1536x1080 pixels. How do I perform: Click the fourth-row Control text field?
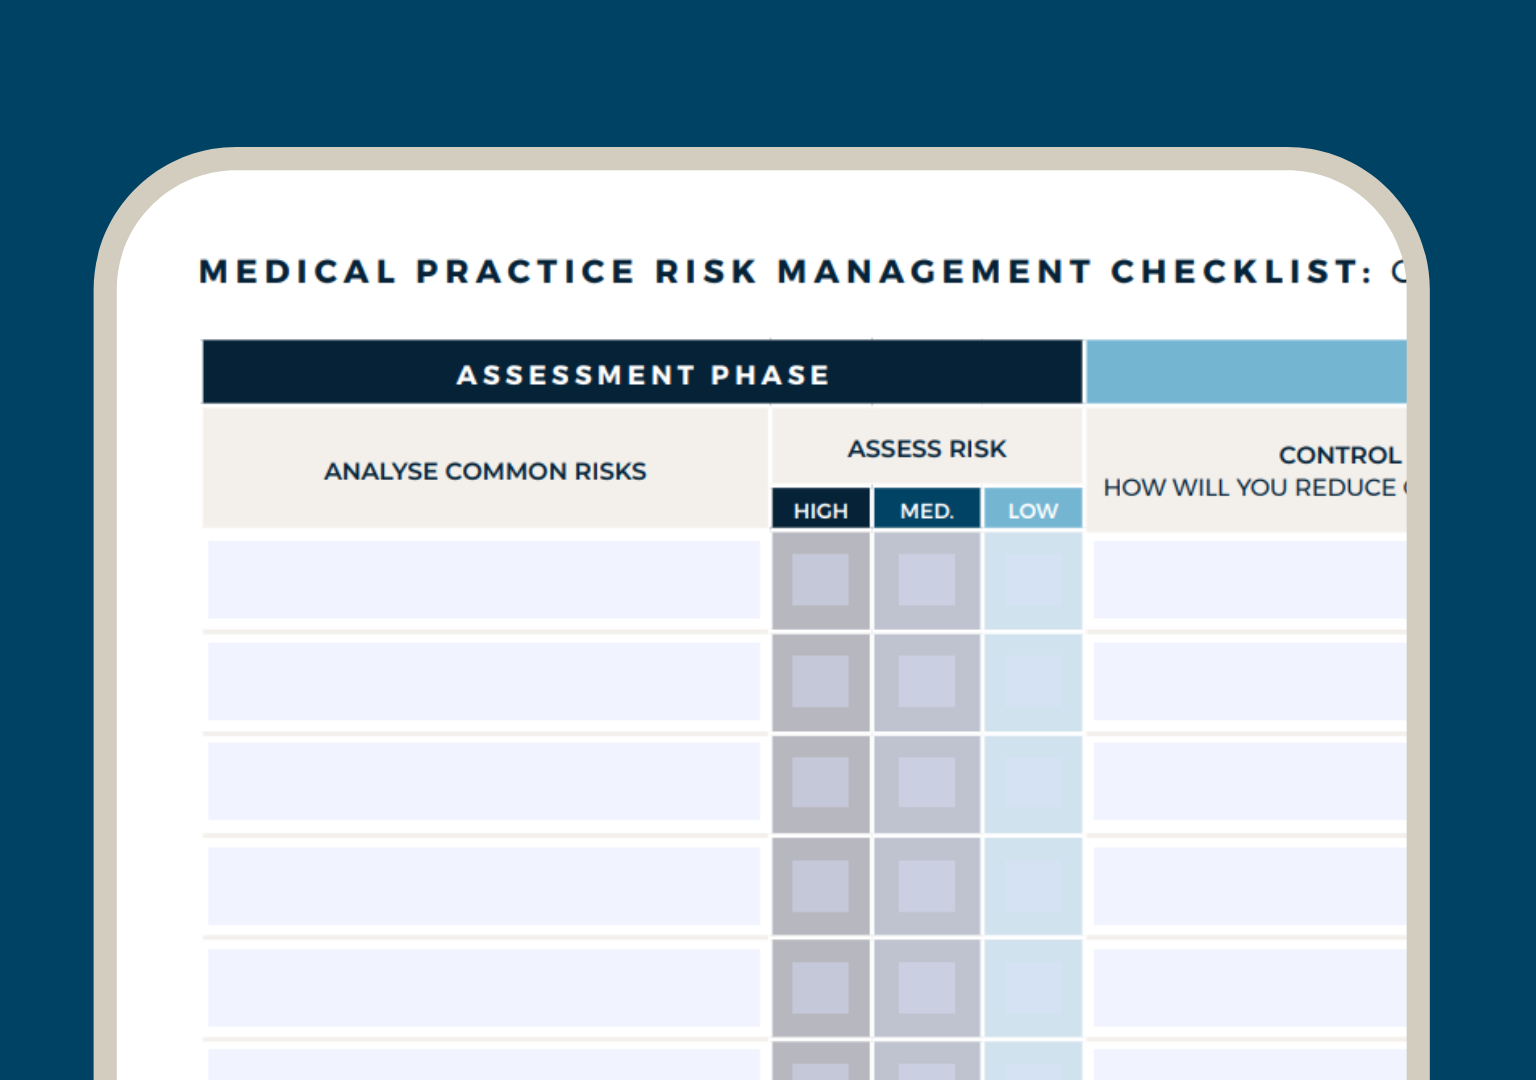pos(1250,886)
